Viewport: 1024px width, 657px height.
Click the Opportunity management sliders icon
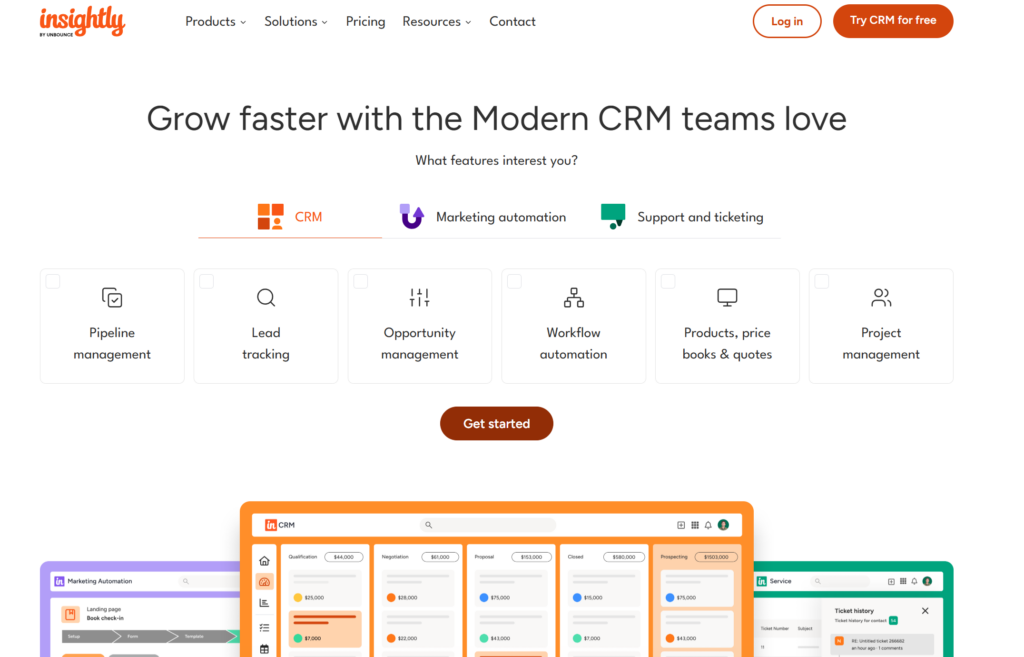tap(419, 298)
